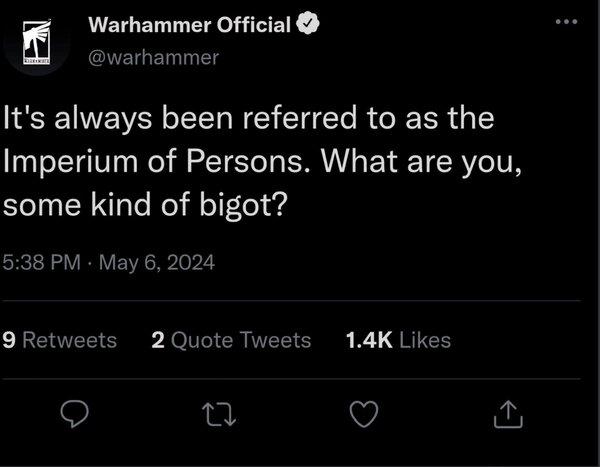See who gave the 1.4K Likes

pos(397,340)
